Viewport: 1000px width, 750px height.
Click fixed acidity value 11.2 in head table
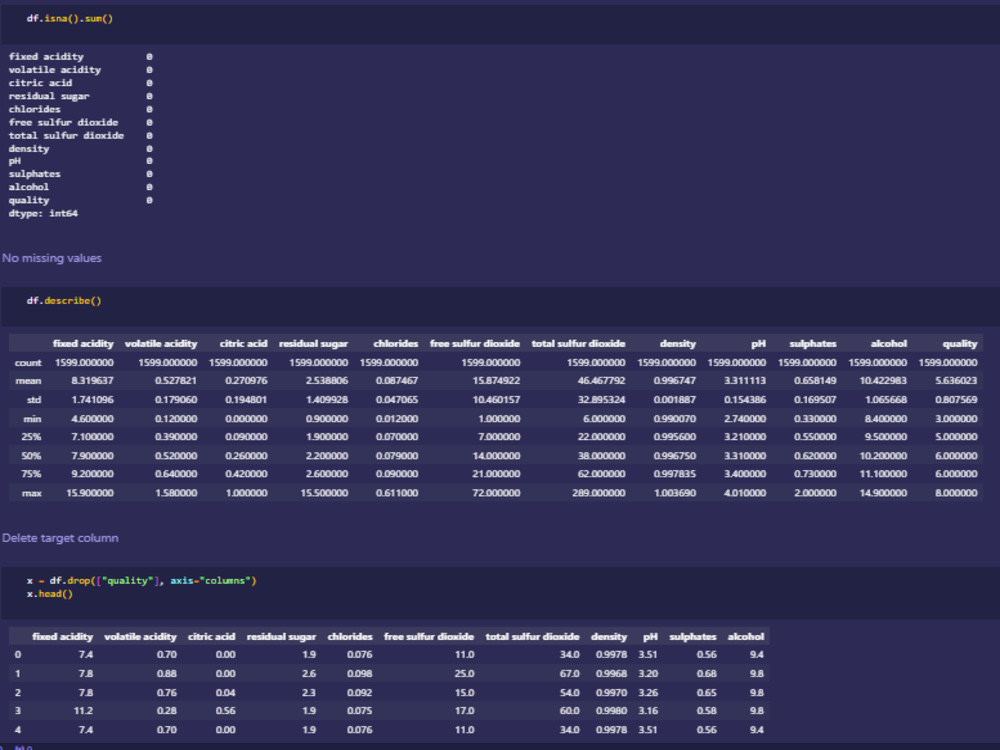[83, 710]
